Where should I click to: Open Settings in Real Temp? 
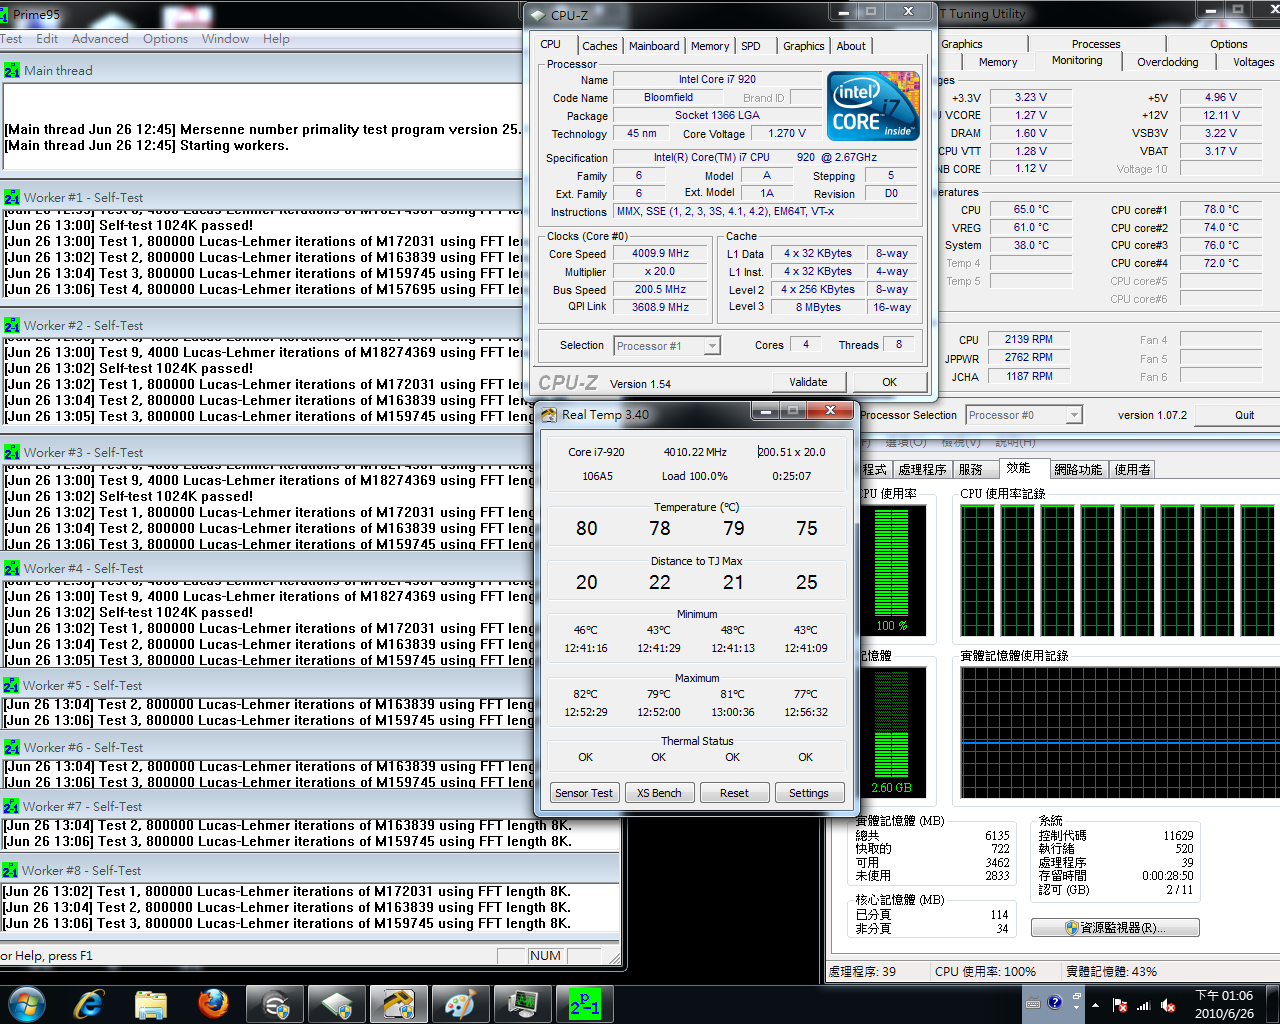(809, 793)
